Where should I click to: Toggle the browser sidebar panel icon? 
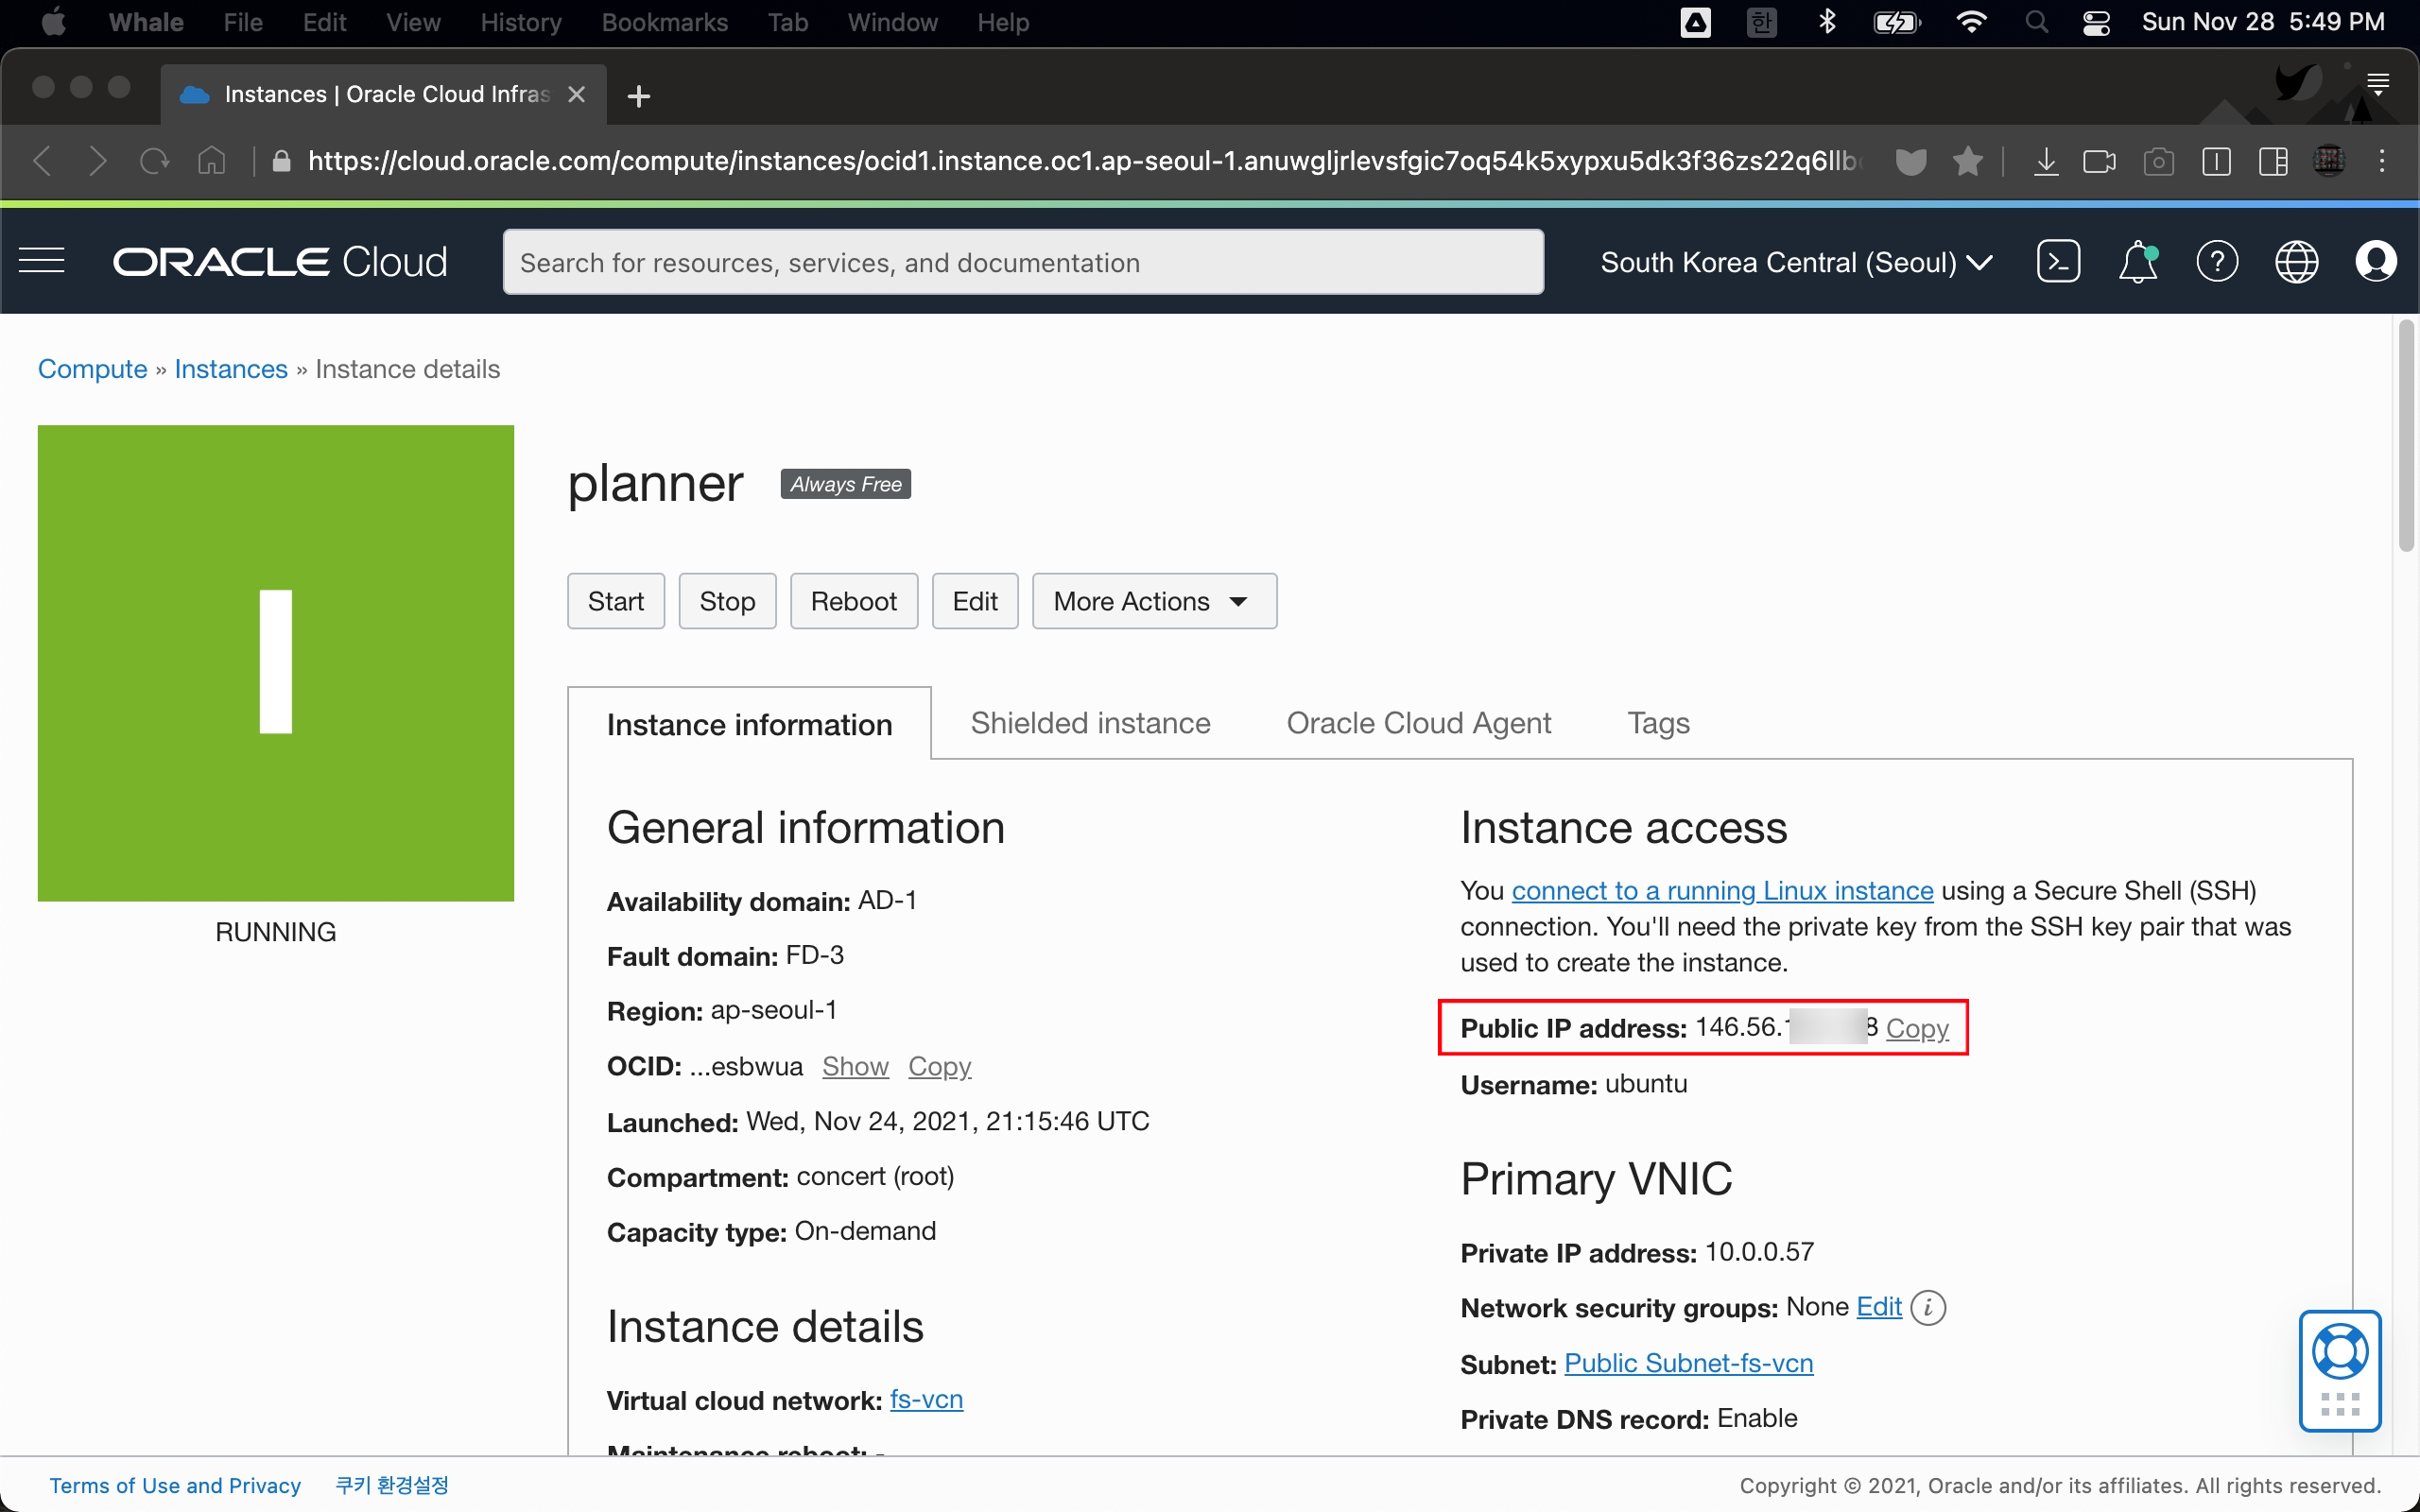pos(2272,161)
